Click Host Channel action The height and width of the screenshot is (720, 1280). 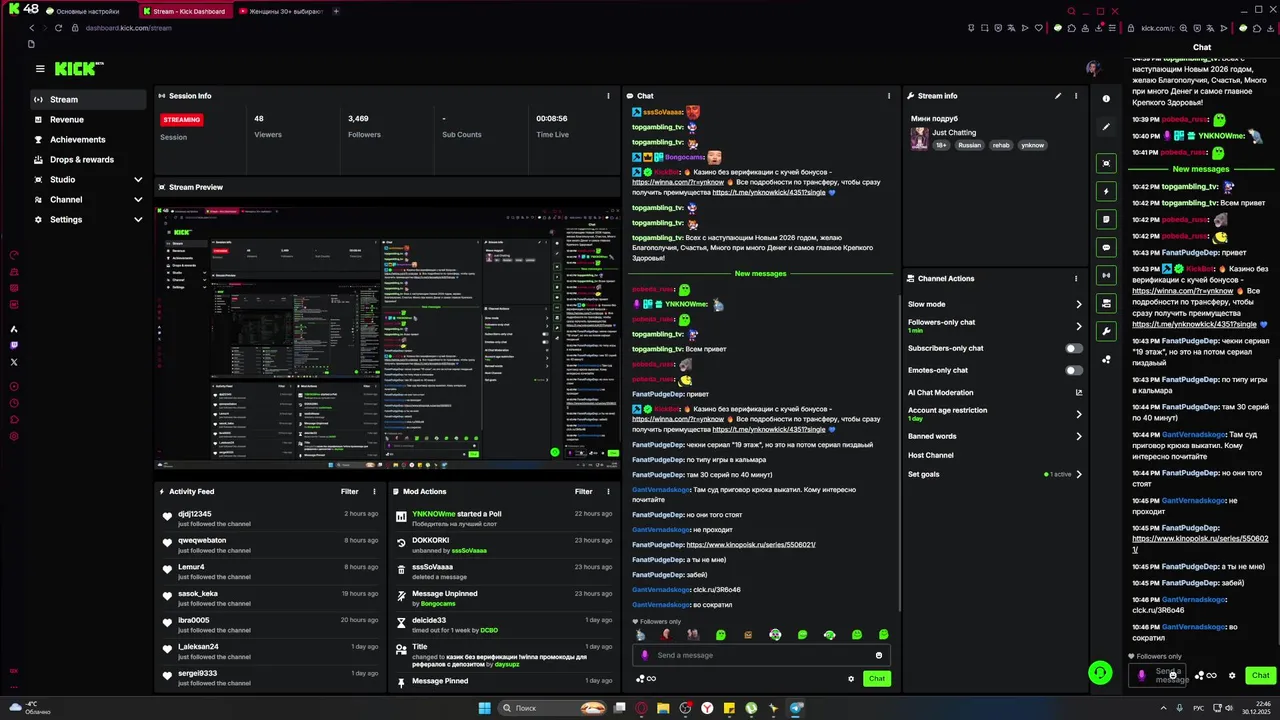[x=931, y=455]
